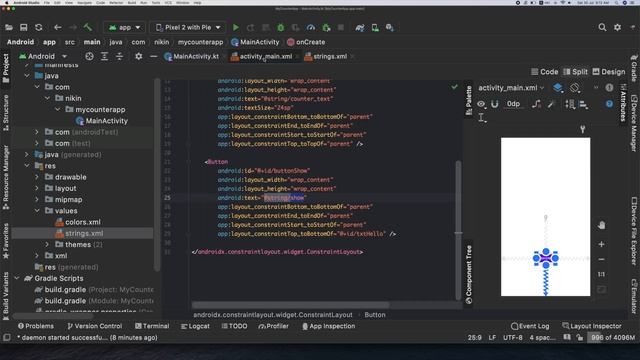Collapse Gradle Scripts node
The image size is (640, 360).
point(17,278)
